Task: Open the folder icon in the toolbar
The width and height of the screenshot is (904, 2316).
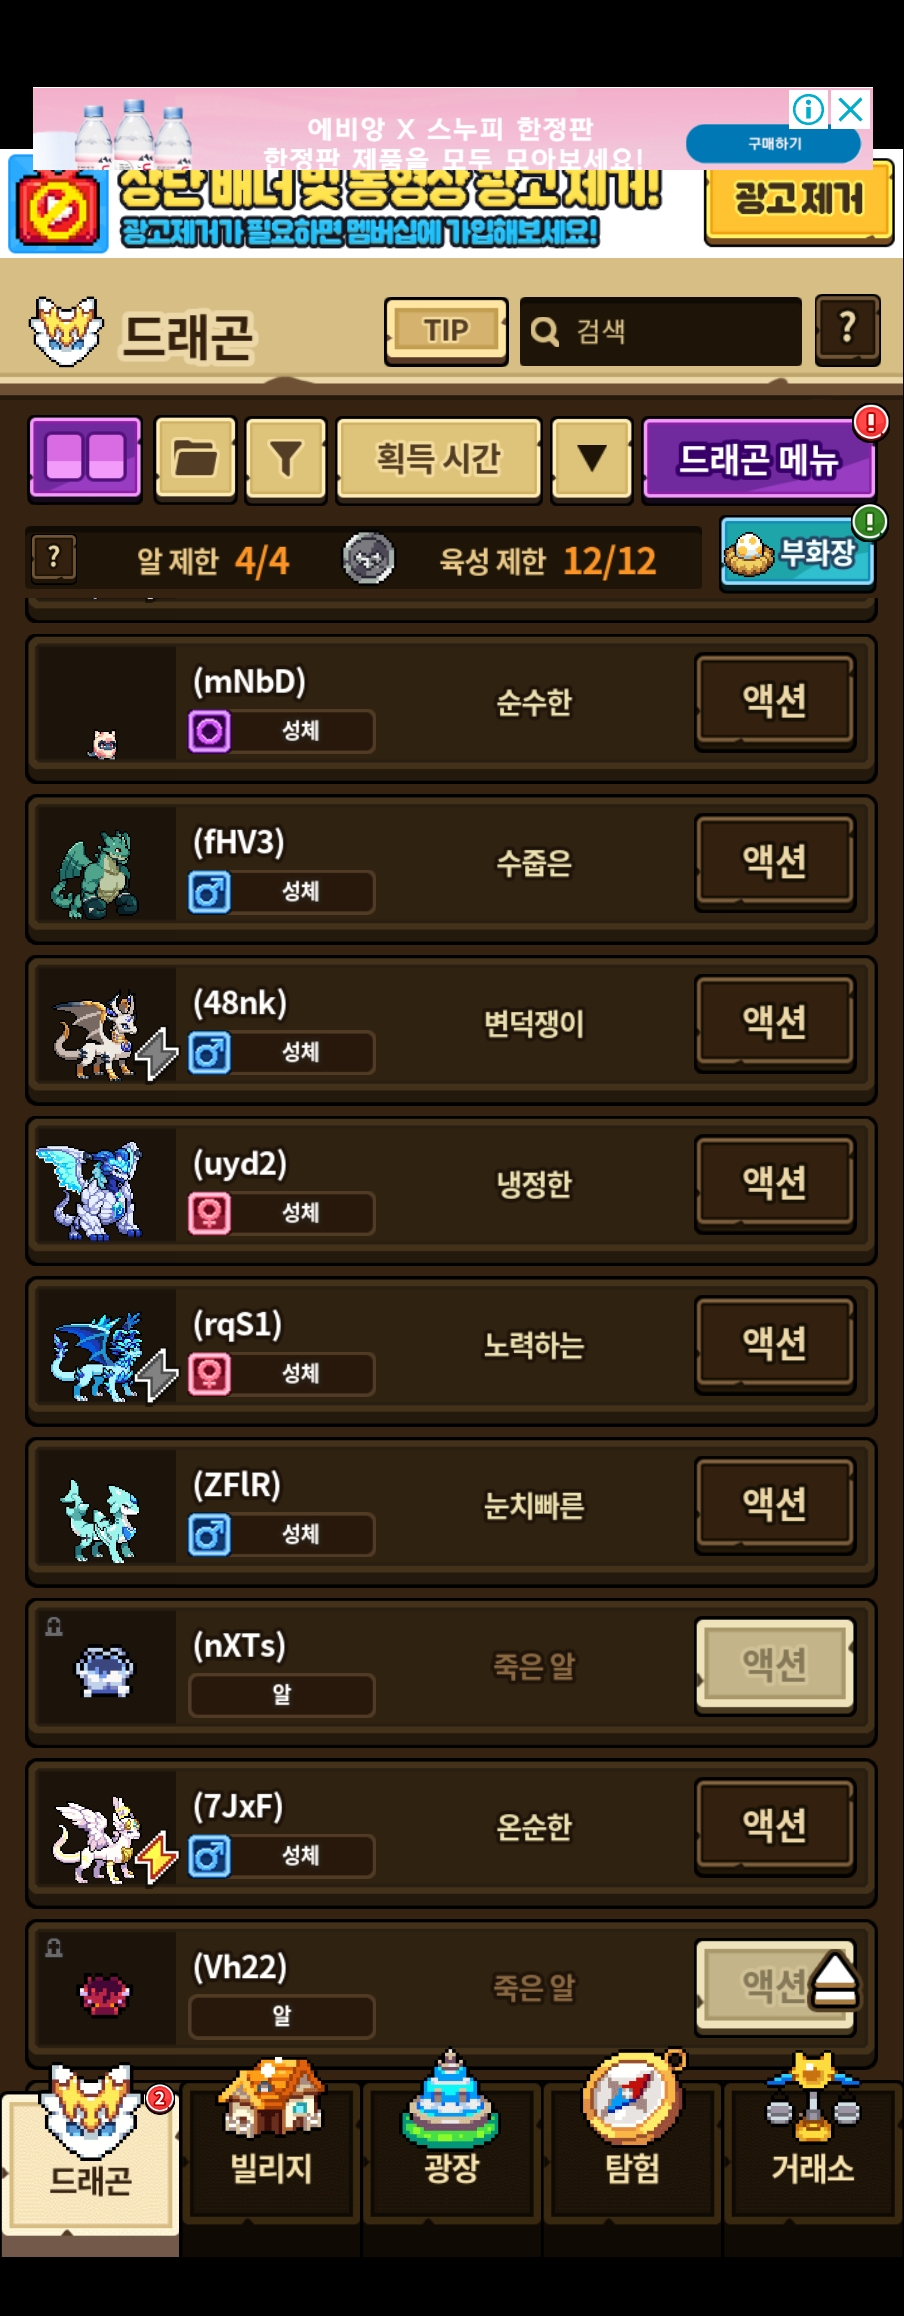Action: (196, 458)
